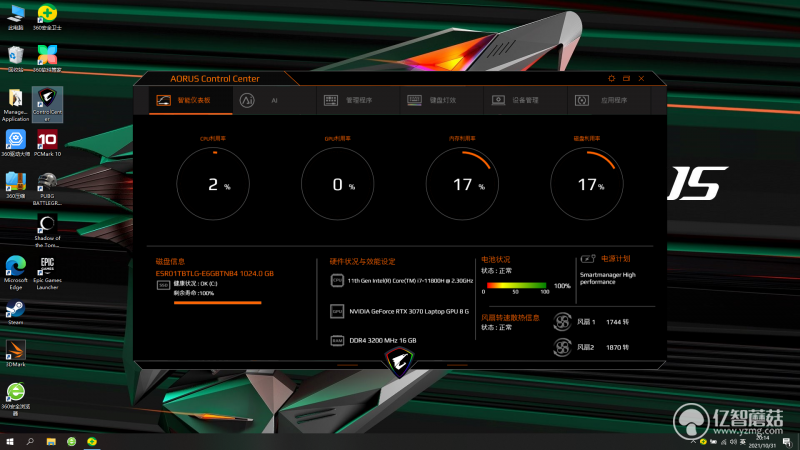
Task: Open the 智能仪表板 dashboard tab
Action: click(190, 100)
